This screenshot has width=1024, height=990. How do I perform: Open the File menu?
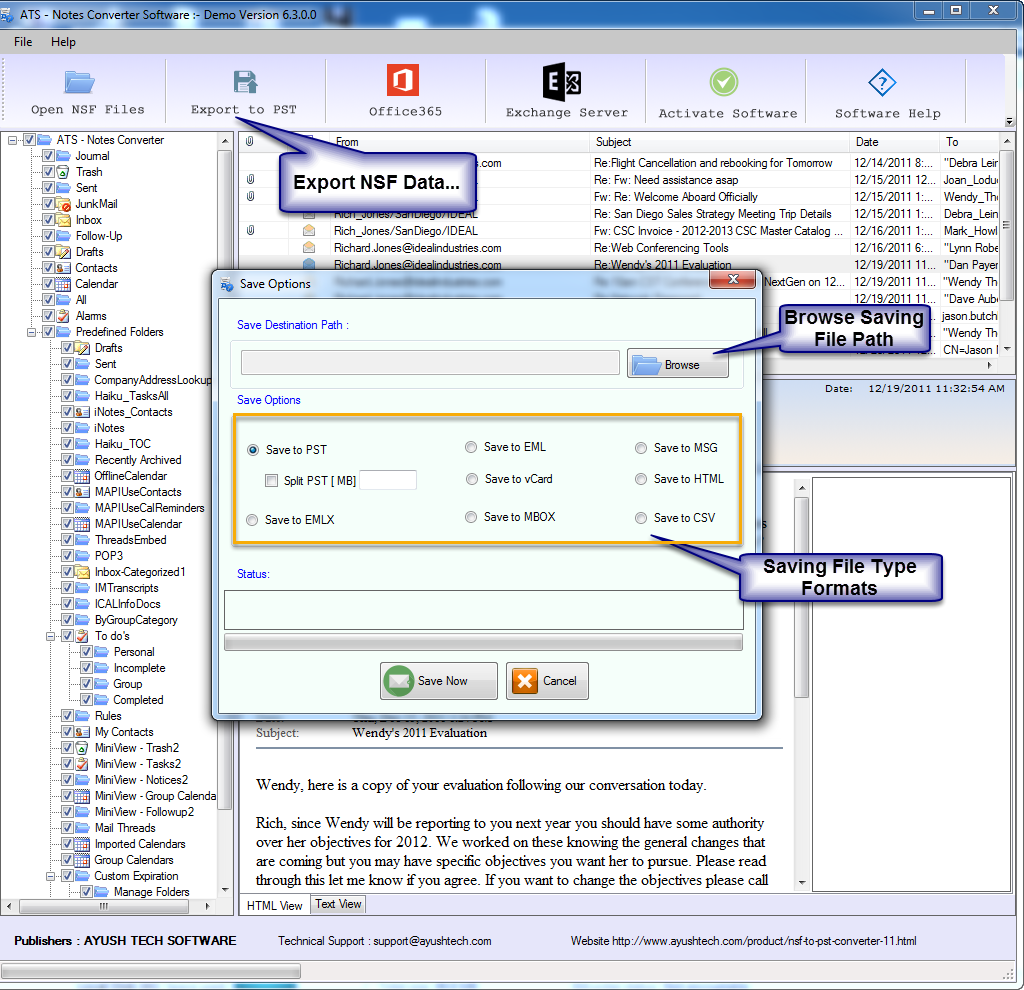pos(23,42)
